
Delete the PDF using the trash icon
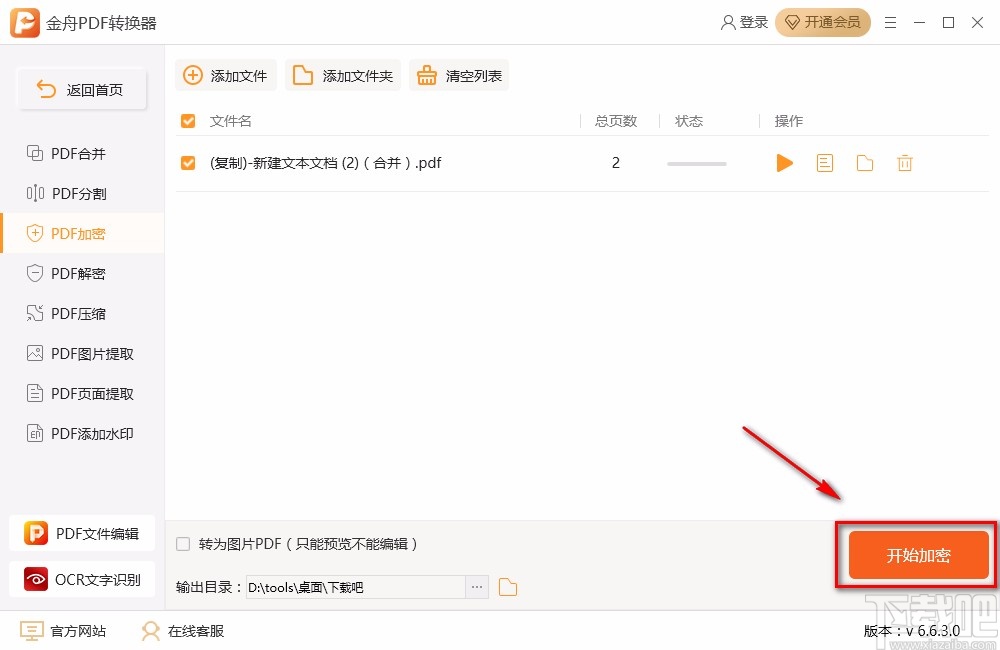coord(905,162)
